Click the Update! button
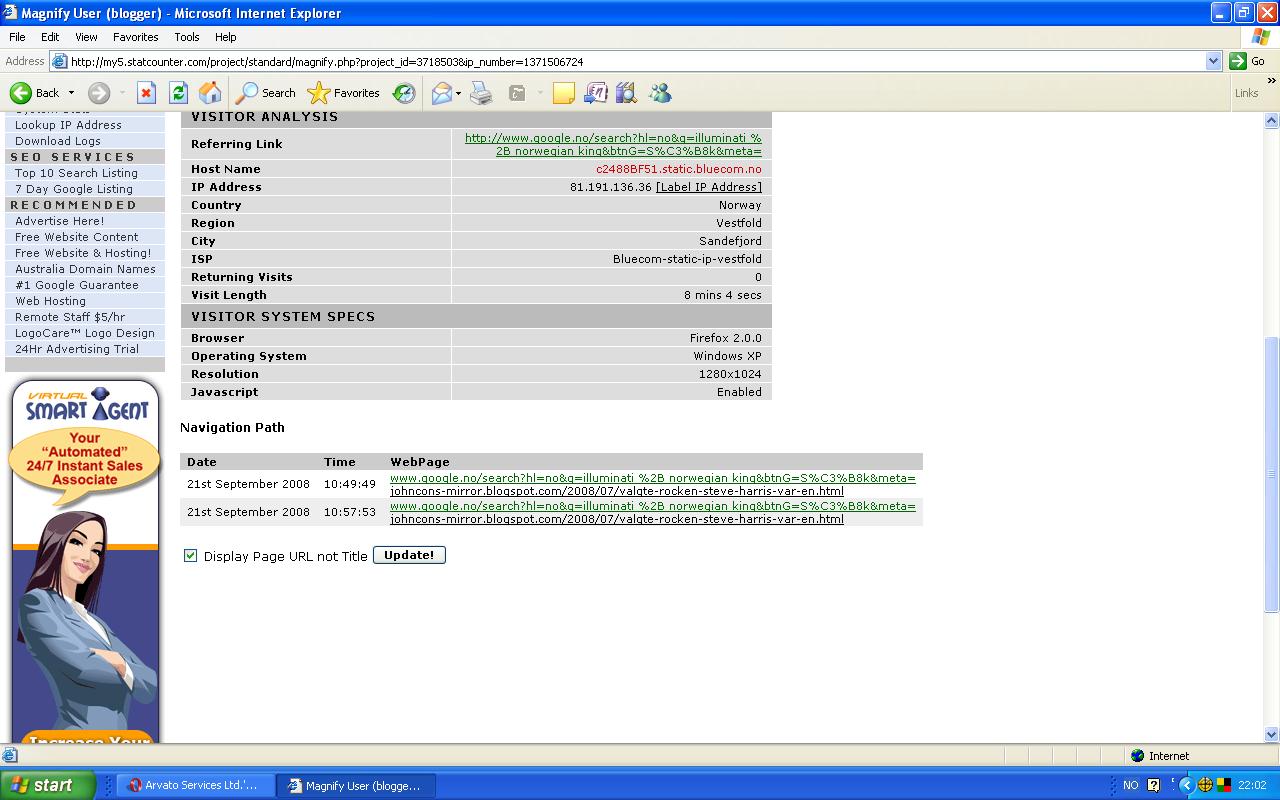This screenshot has width=1280, height=800. pos(409,555)
